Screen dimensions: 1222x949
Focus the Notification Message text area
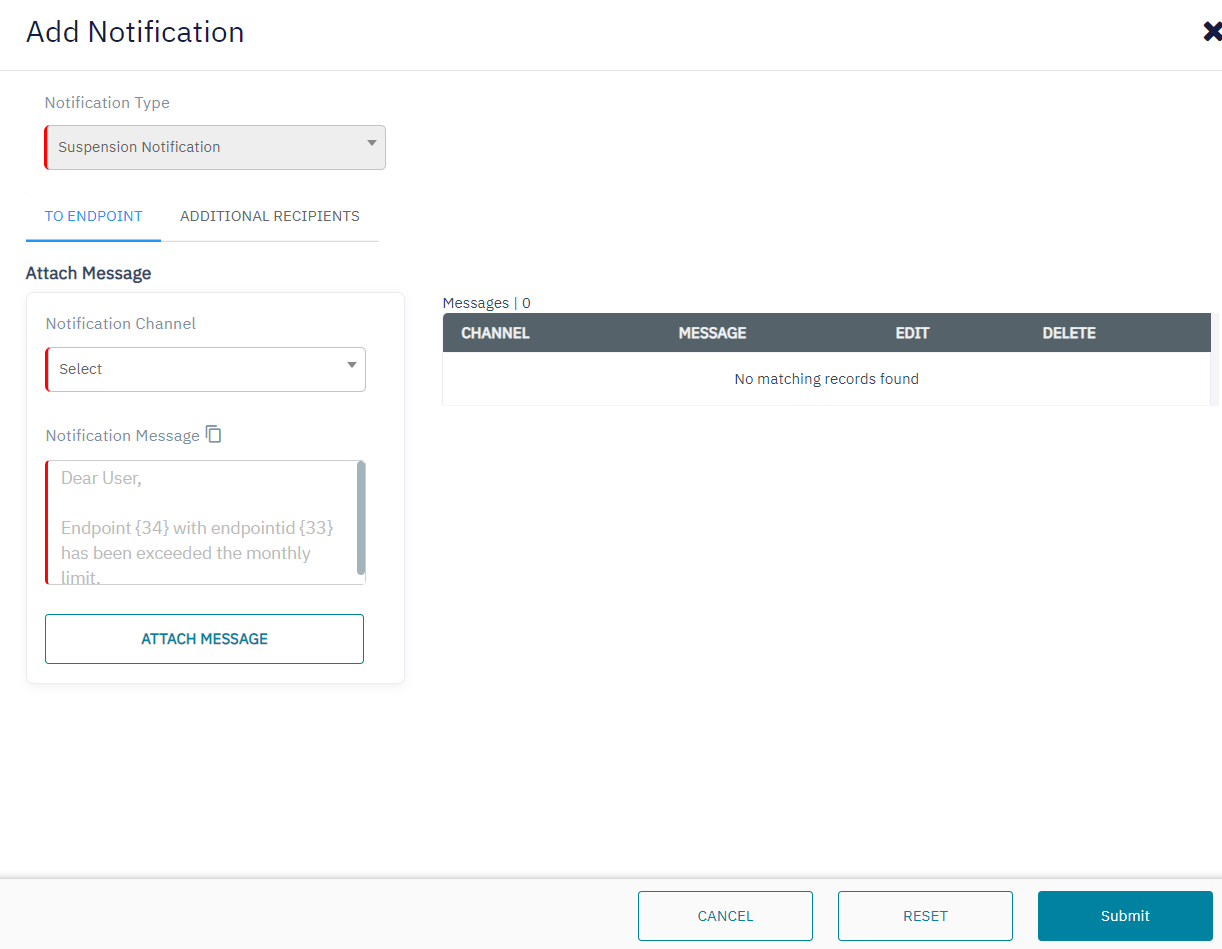coord(200,522)
